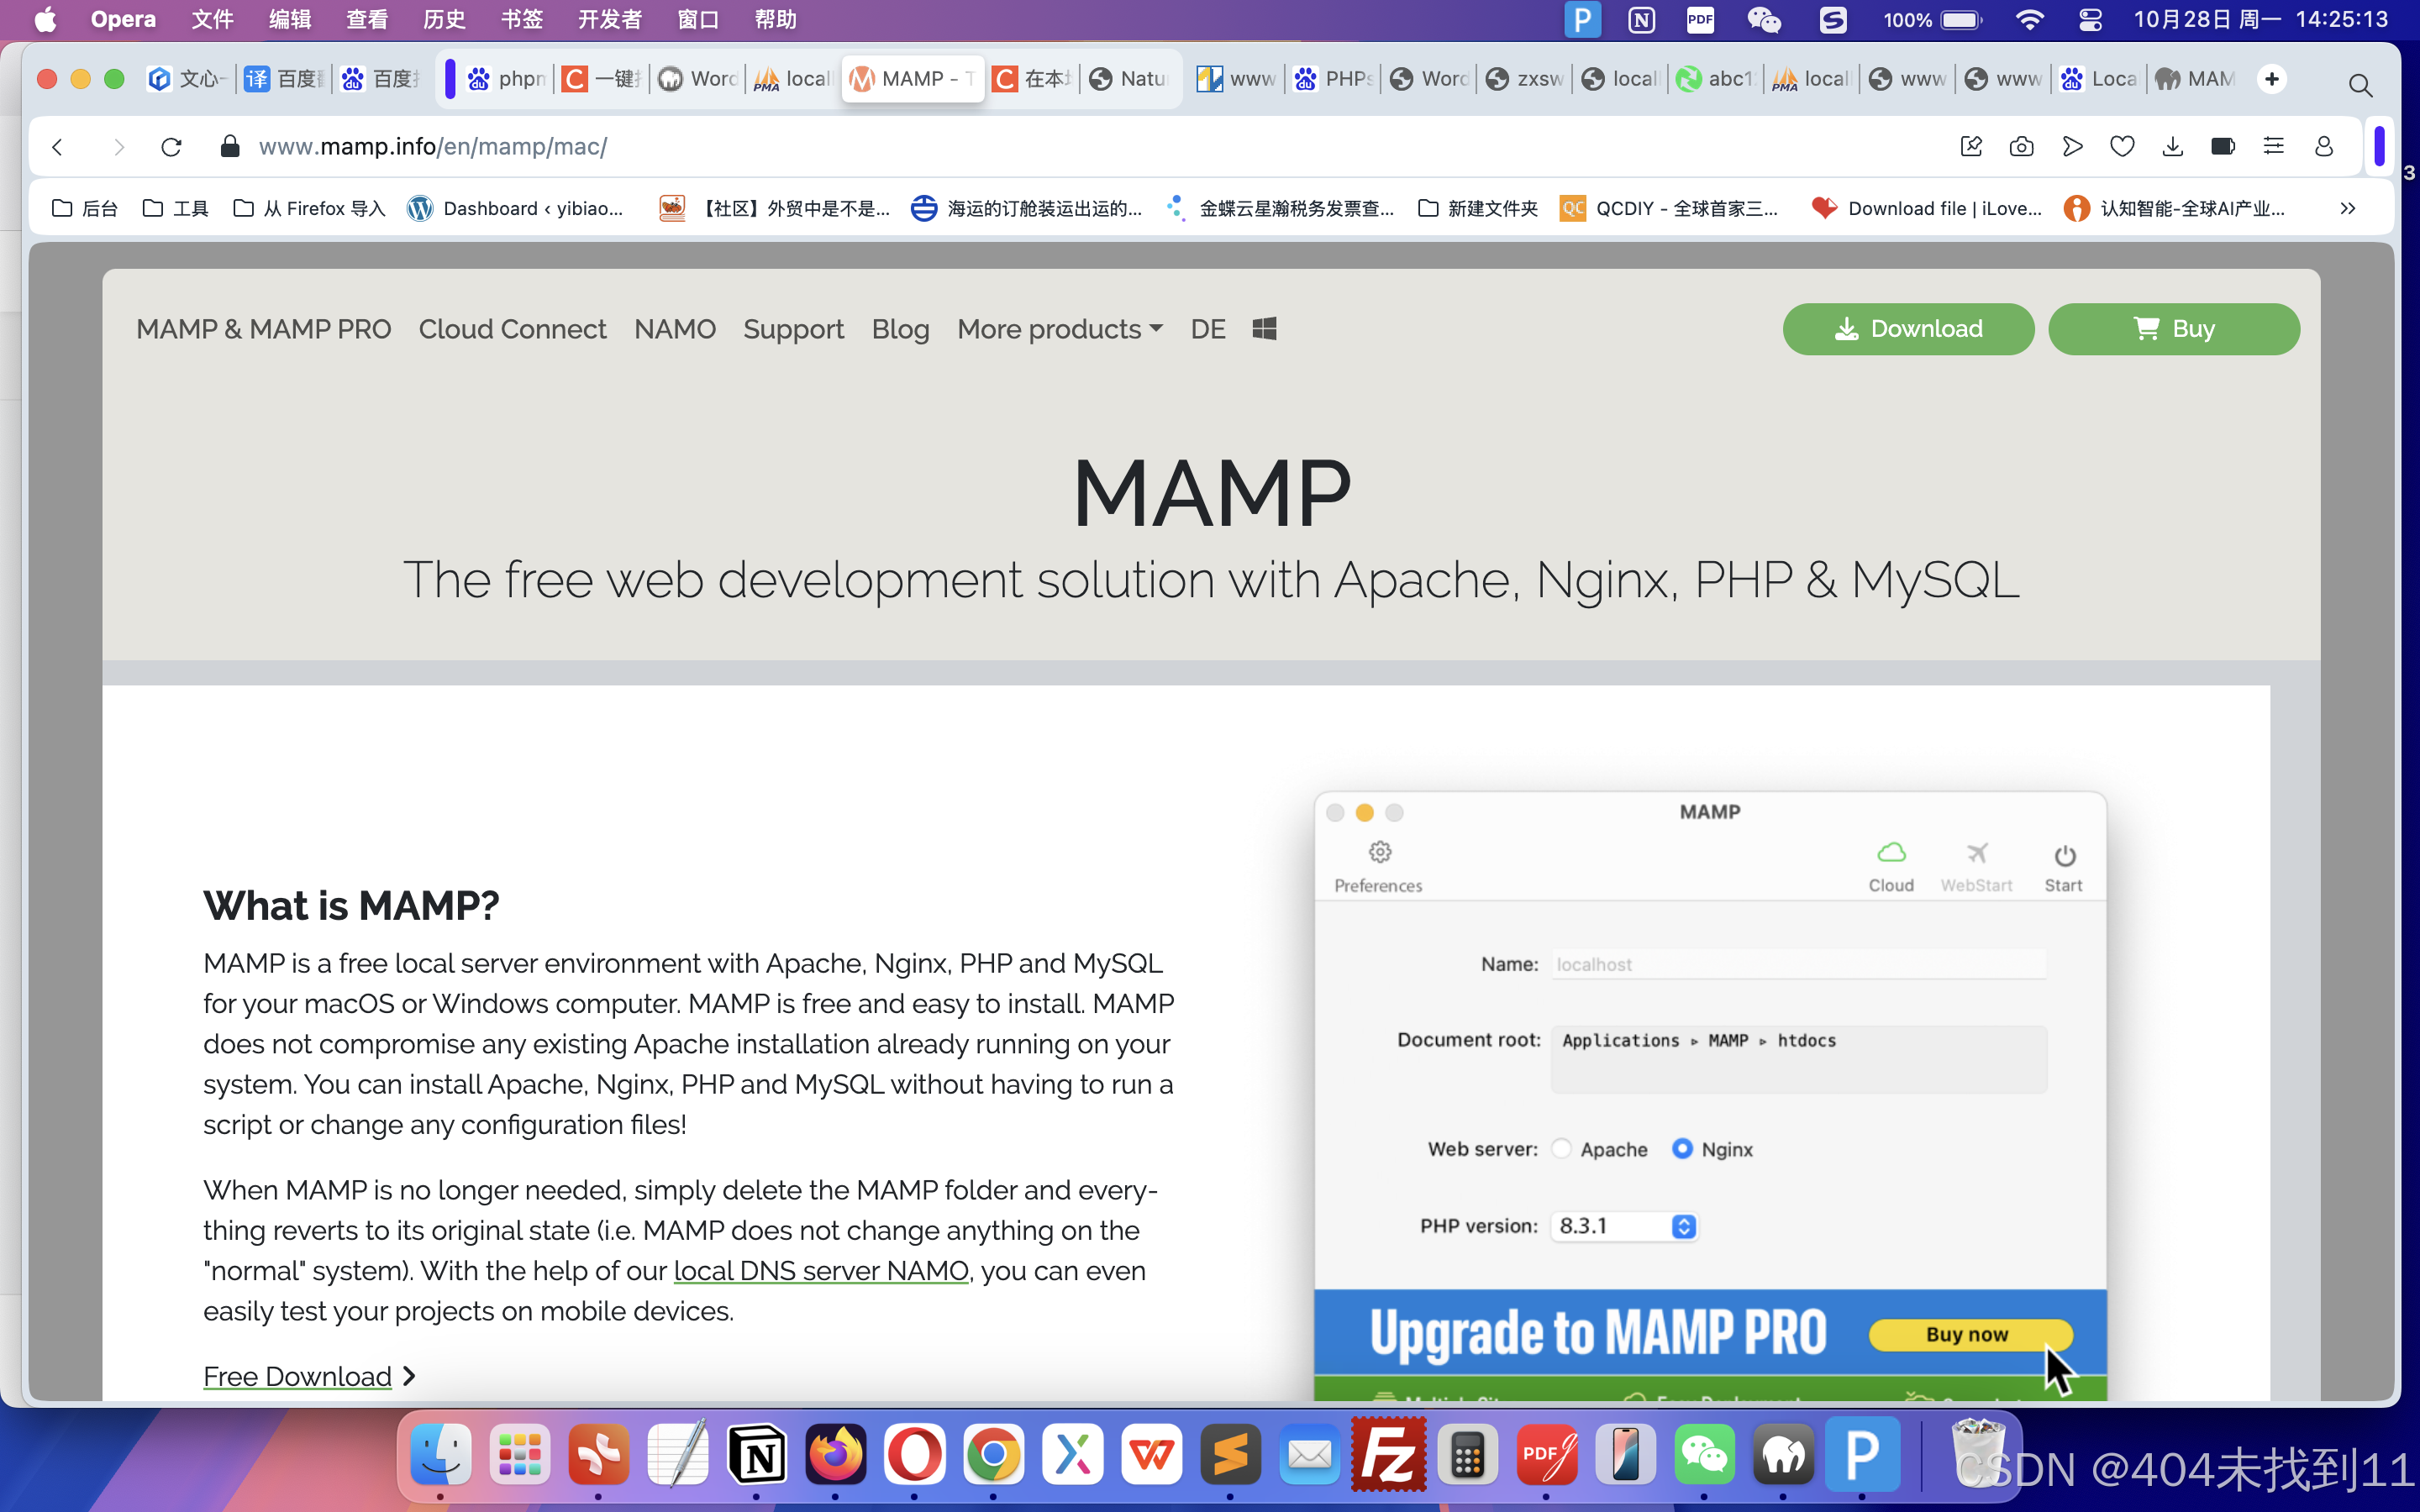Click the WebStart airplane icon
2420x1512 pixels.
pyautogui.click(x=1977, y=851)
